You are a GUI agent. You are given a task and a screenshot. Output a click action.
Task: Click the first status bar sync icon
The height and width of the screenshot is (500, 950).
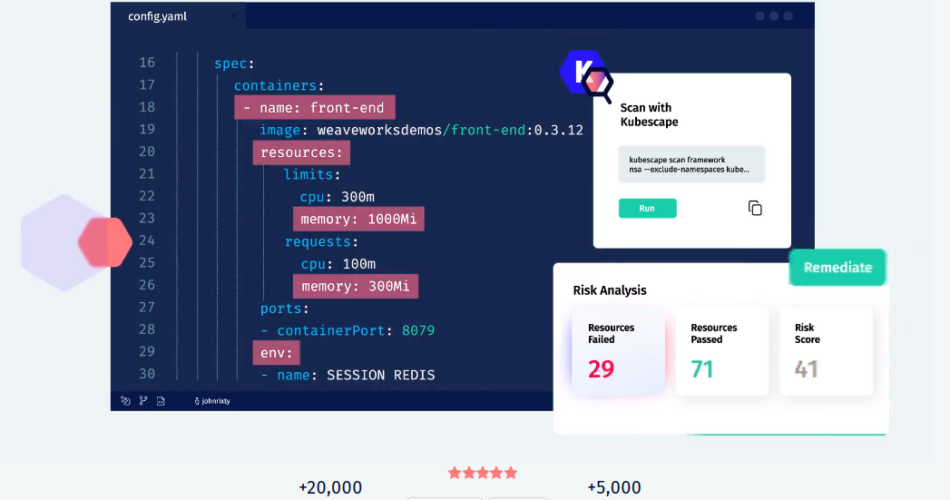[x=125, y=400]
